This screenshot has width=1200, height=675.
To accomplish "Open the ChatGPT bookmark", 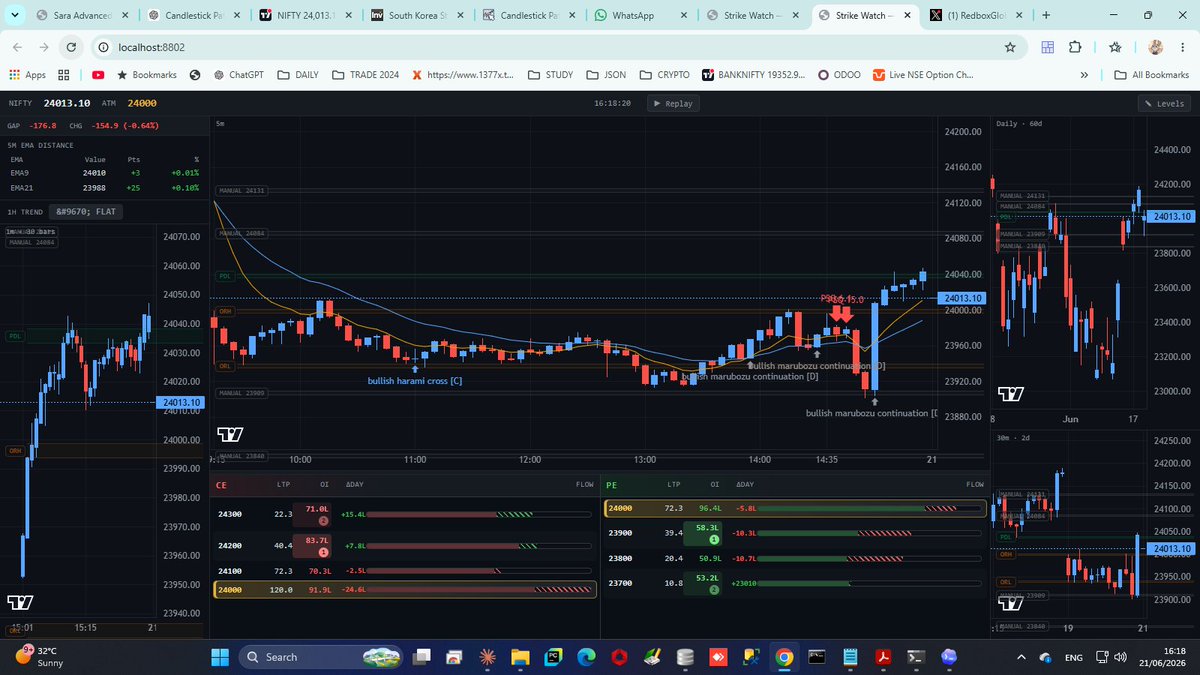I will (x=237, y=75).
